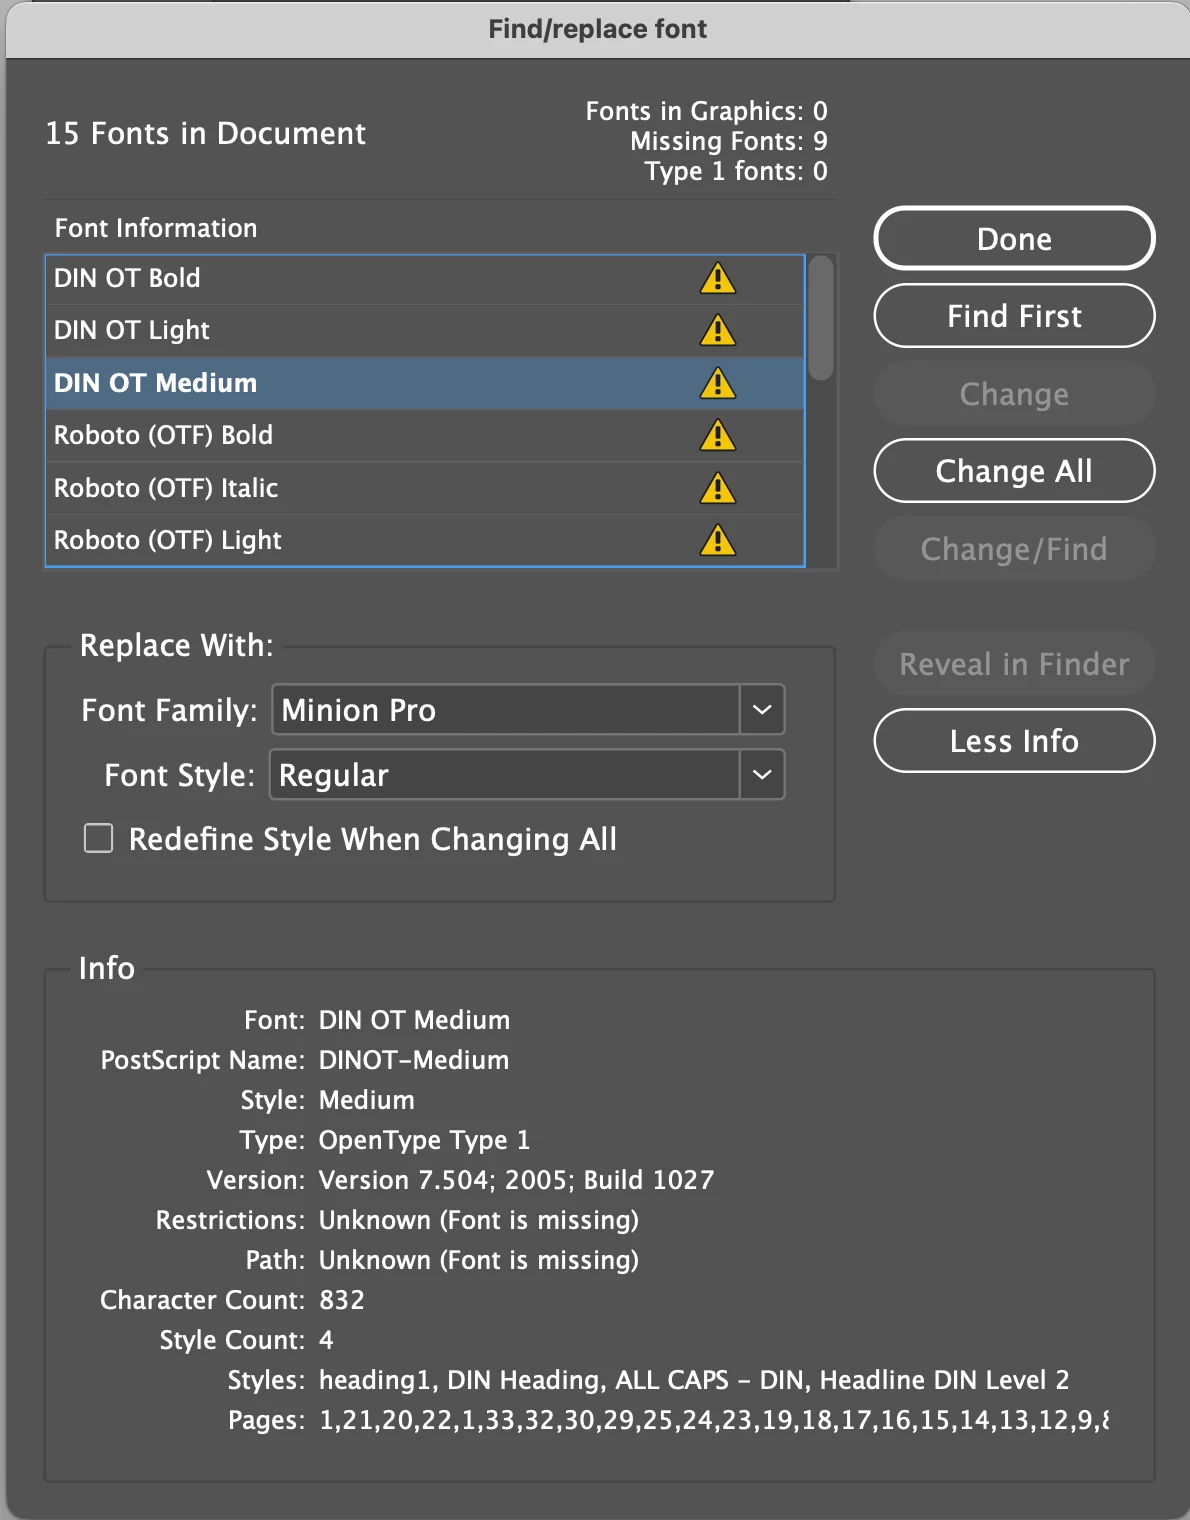Image resolution: width=1190 pixels, height=1520 pixels.
Task: Click the Regular font style field
Action: pos(505,775)
